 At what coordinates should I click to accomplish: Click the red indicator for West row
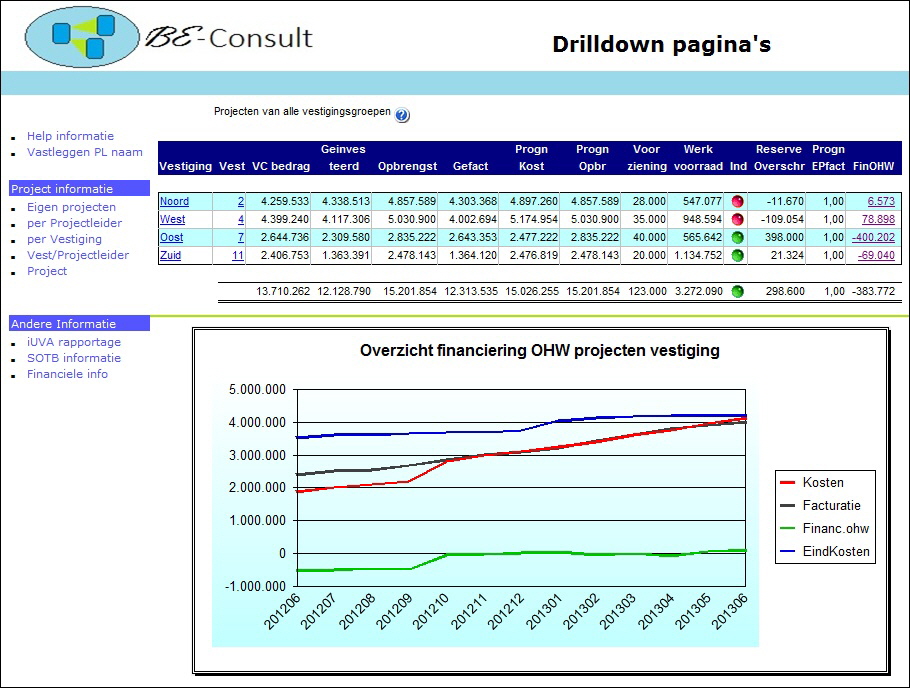(738, 220)
